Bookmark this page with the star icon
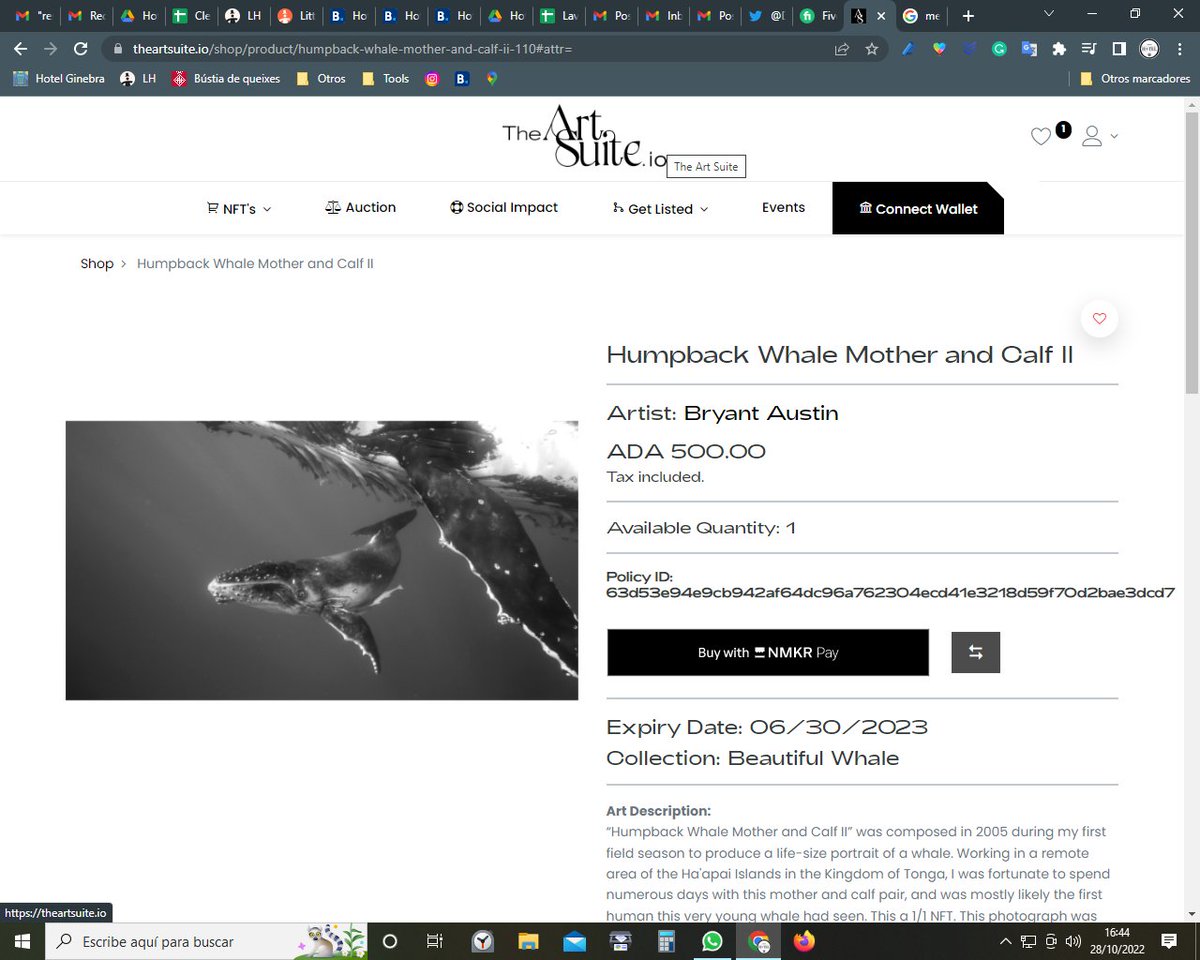The height and width of the screenshot is (960, 1200). [871, 49]
